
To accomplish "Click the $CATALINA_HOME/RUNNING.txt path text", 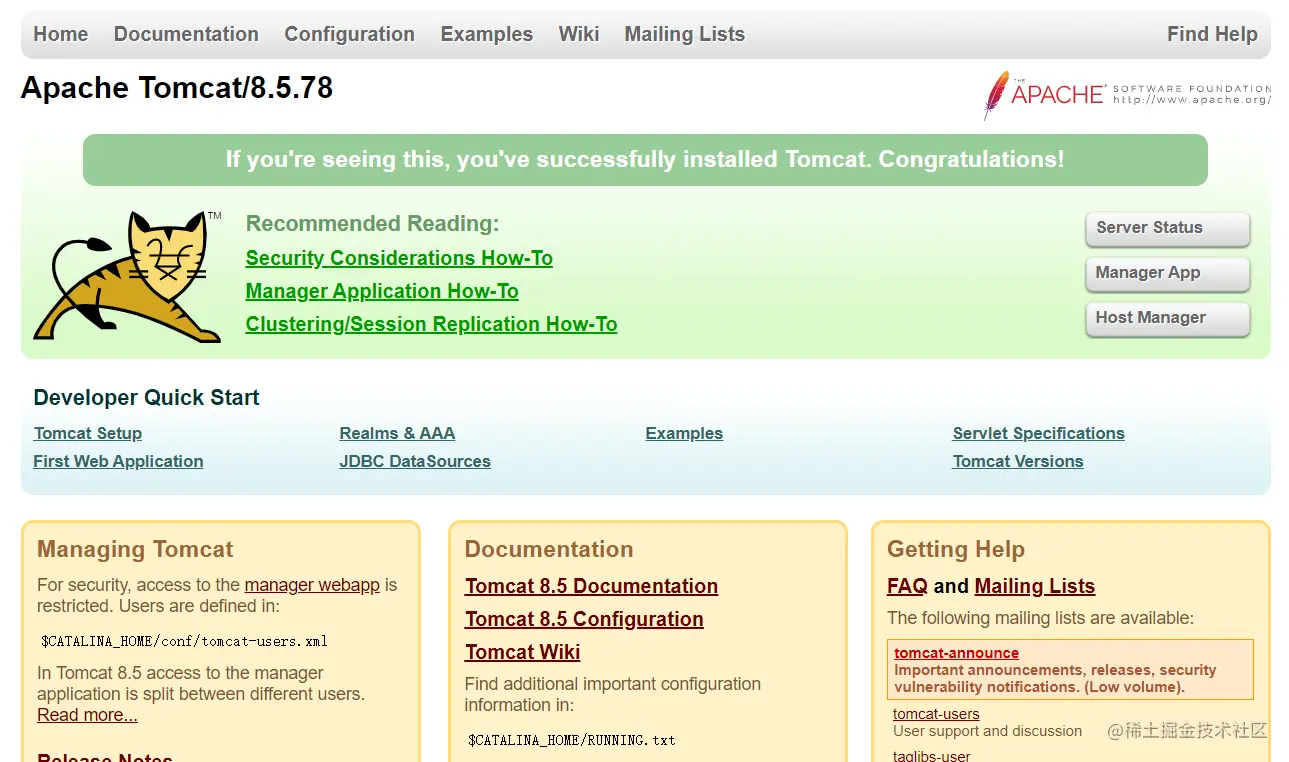I will click(571, 740).
